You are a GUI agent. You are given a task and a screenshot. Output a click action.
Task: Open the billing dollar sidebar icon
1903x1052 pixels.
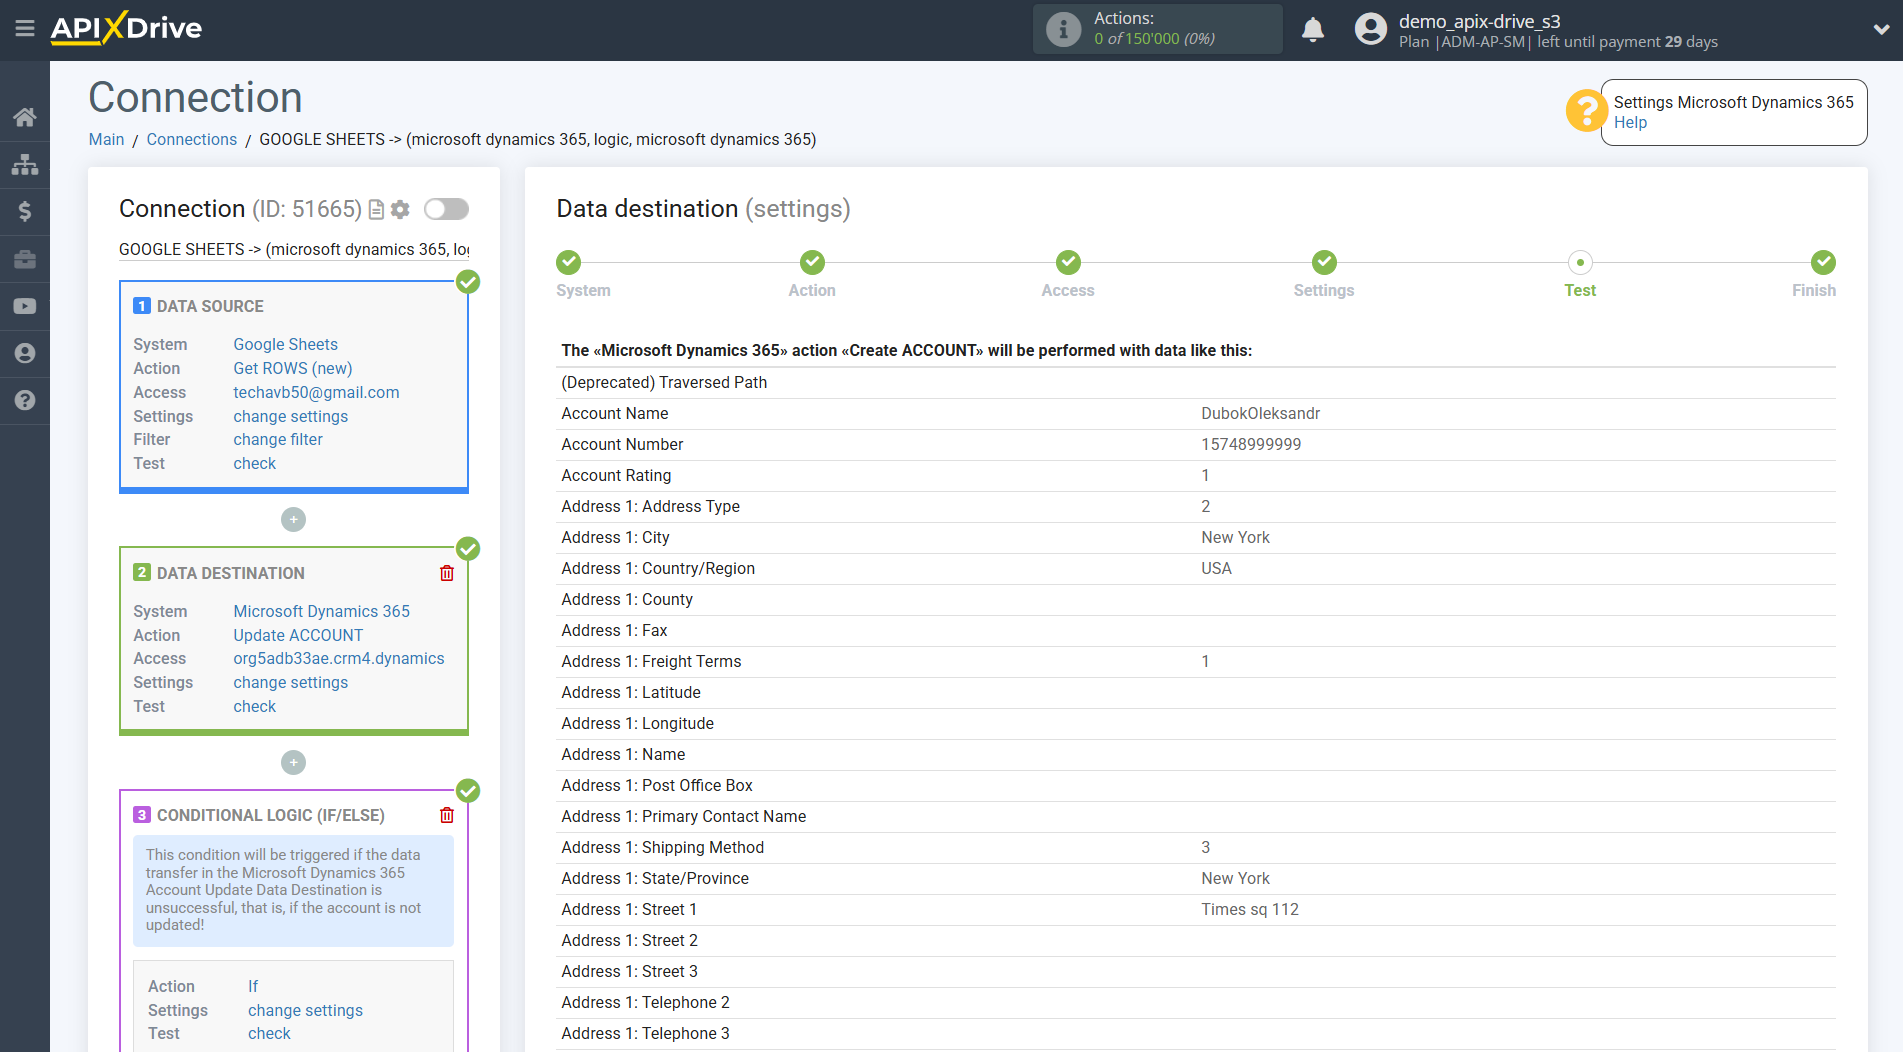[25, 211]
